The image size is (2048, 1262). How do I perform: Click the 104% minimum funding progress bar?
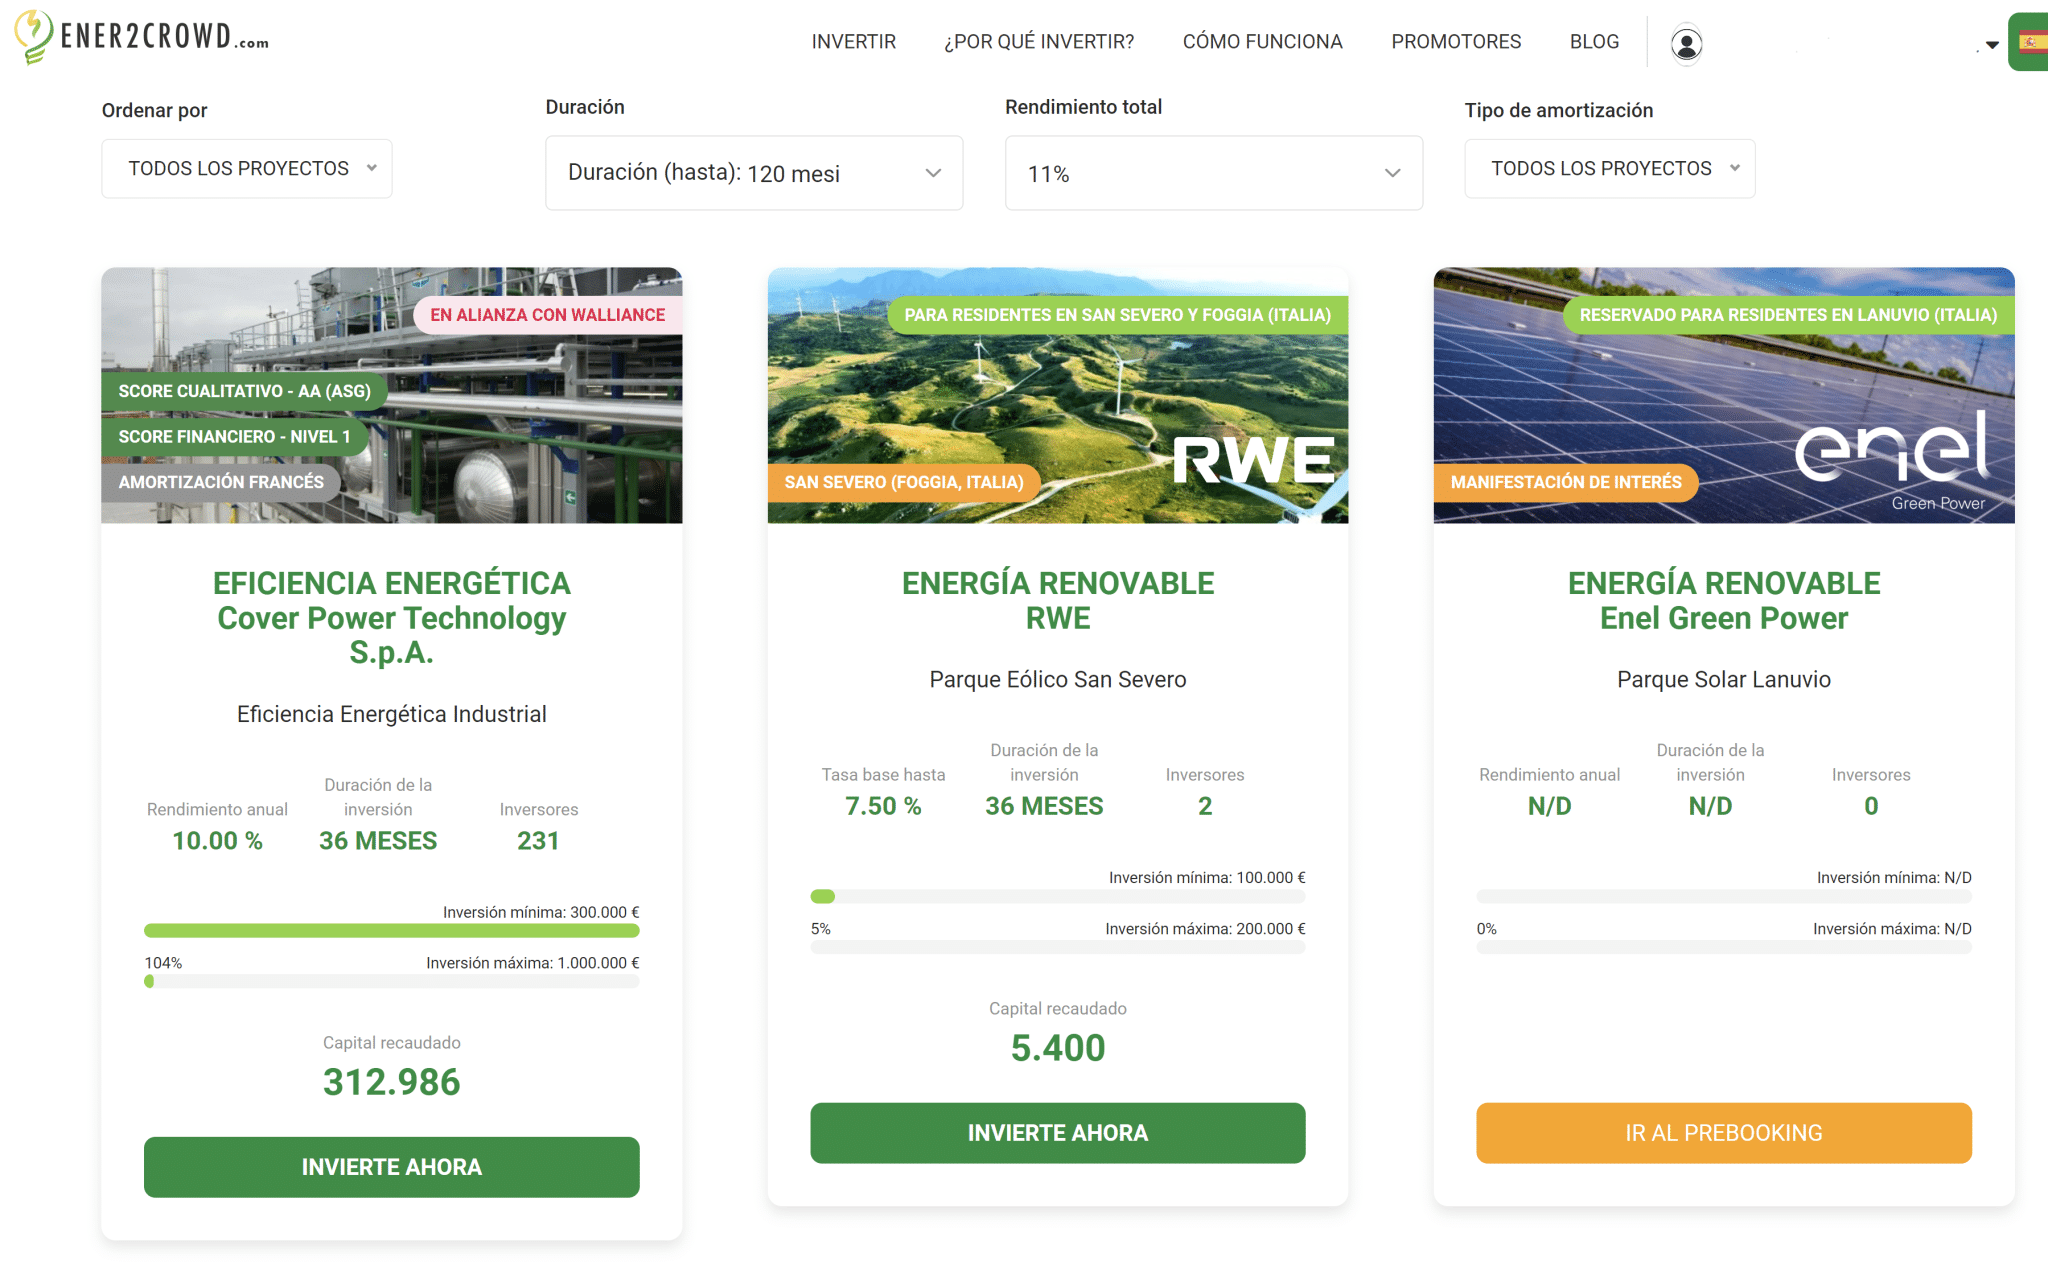(392, 931)
